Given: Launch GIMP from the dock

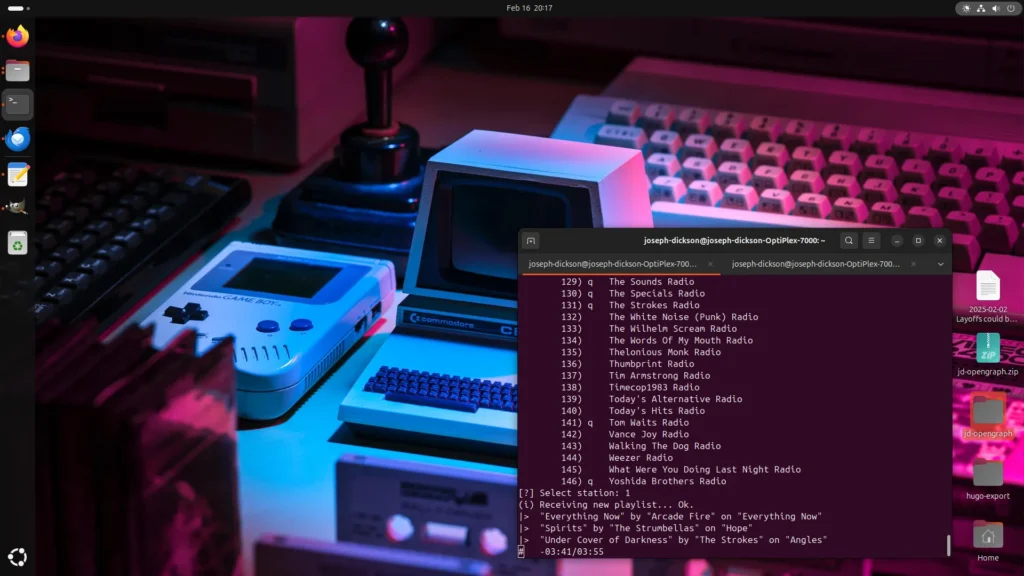Looking at the screenshot, I should click(18, 208).
